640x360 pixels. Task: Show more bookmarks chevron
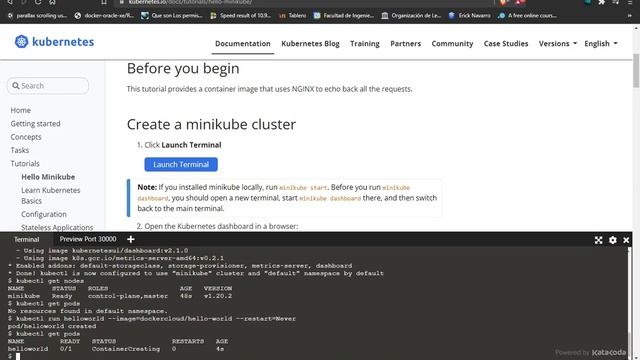click(629, 16)
